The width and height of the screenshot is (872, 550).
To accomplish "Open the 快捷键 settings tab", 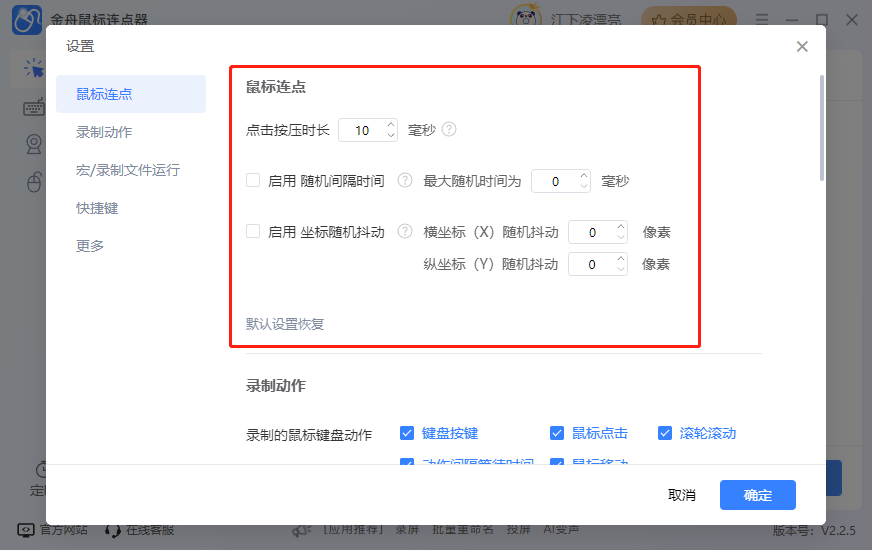I will [97, 208].
